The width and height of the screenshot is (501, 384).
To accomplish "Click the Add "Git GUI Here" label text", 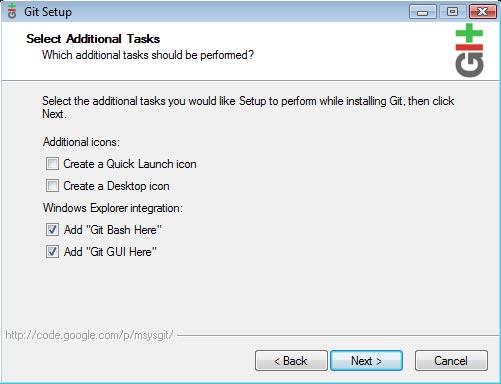I will click(110, 252).
